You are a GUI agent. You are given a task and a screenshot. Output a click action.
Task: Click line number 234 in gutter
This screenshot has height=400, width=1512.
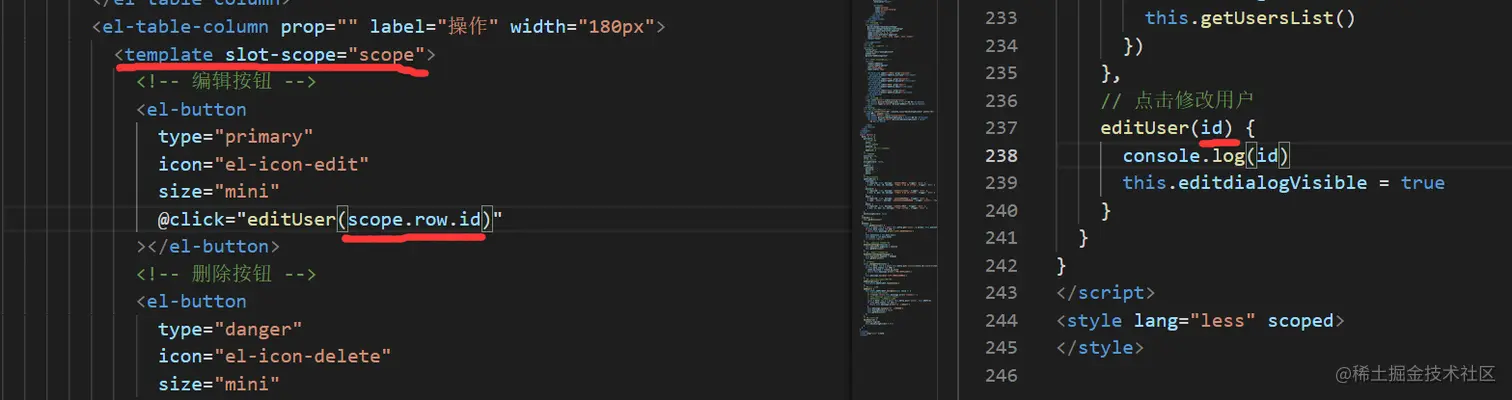1001,46
